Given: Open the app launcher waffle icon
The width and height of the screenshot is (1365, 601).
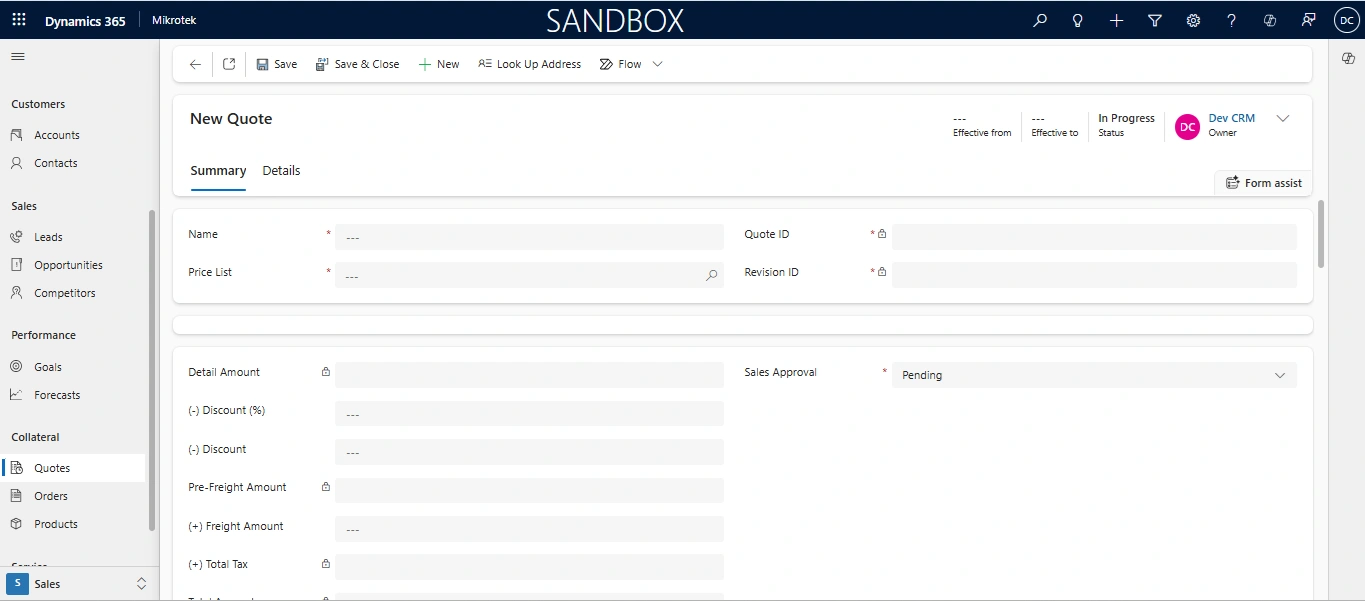Looking at the screenshot, I should [19, 20].
